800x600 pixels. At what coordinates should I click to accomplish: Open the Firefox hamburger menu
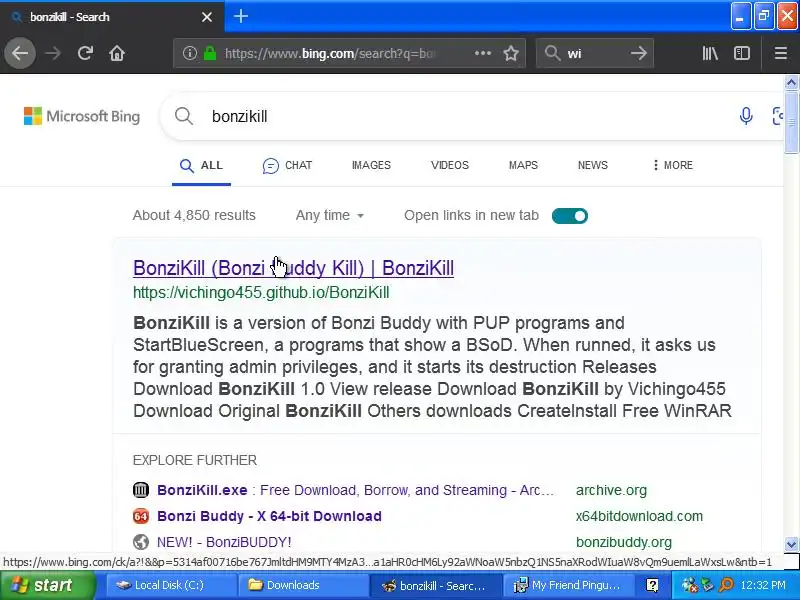[781, 53]
